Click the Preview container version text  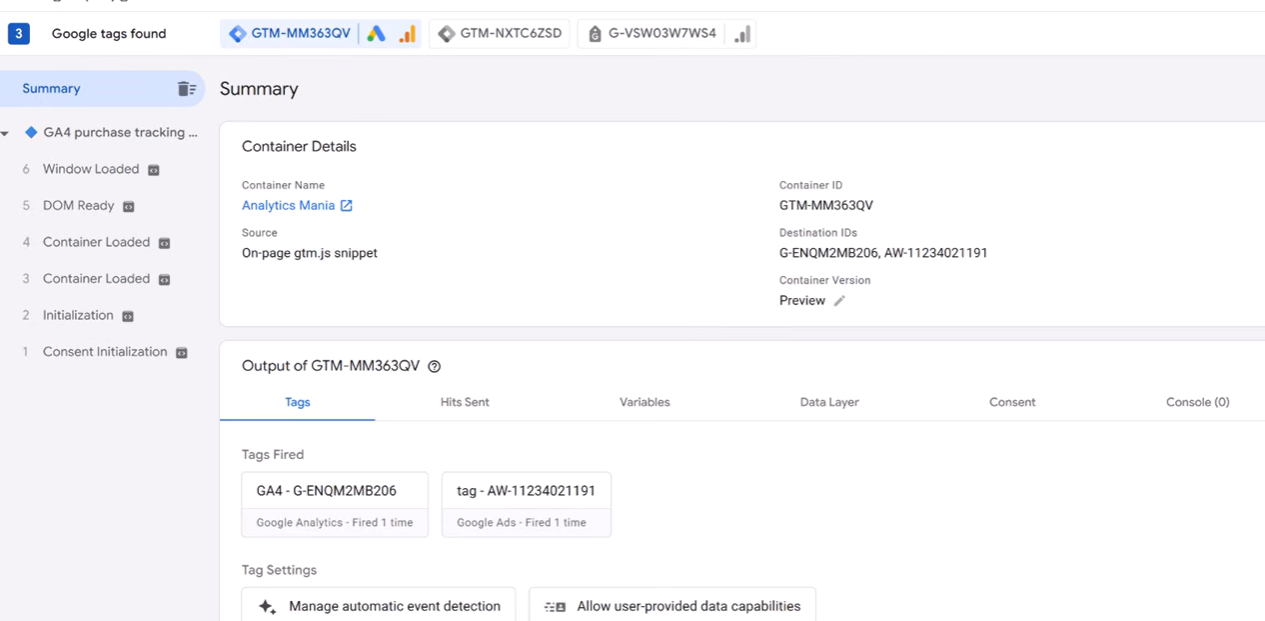(802, 301)
